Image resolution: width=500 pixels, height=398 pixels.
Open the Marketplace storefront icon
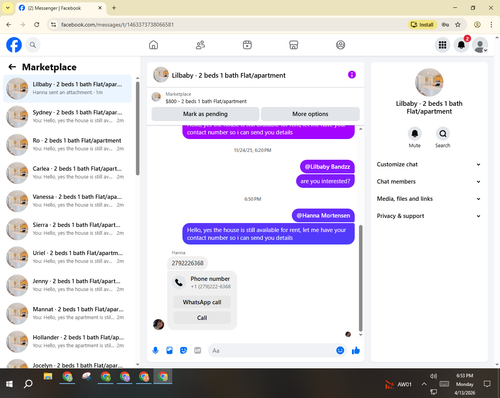[294, 45]
